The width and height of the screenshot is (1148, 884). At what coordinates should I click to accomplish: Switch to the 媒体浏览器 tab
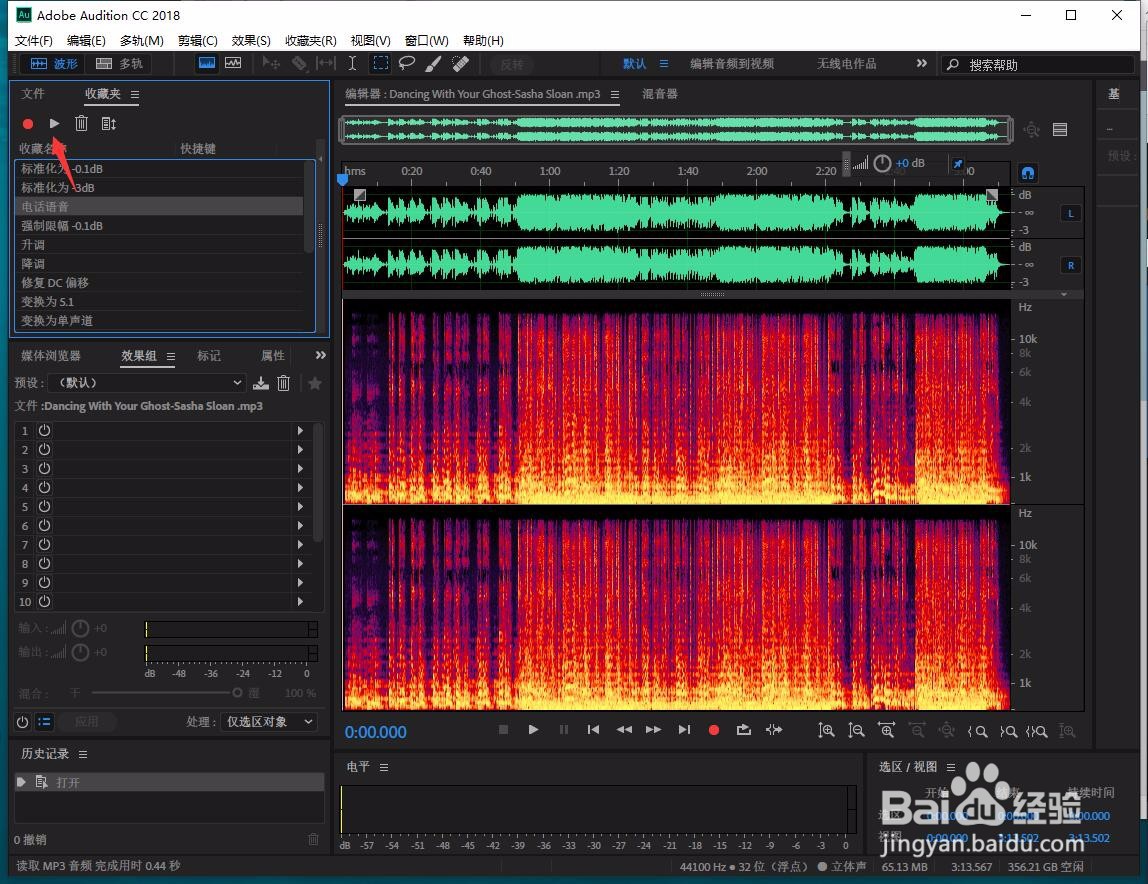tap(51, 355)
